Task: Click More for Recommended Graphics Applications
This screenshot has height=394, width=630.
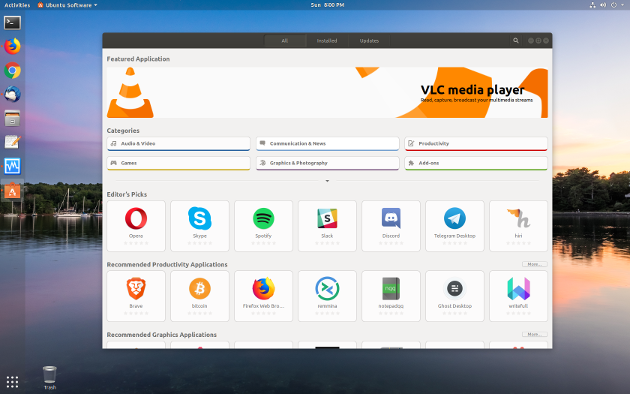Action: tap(535, 334)
